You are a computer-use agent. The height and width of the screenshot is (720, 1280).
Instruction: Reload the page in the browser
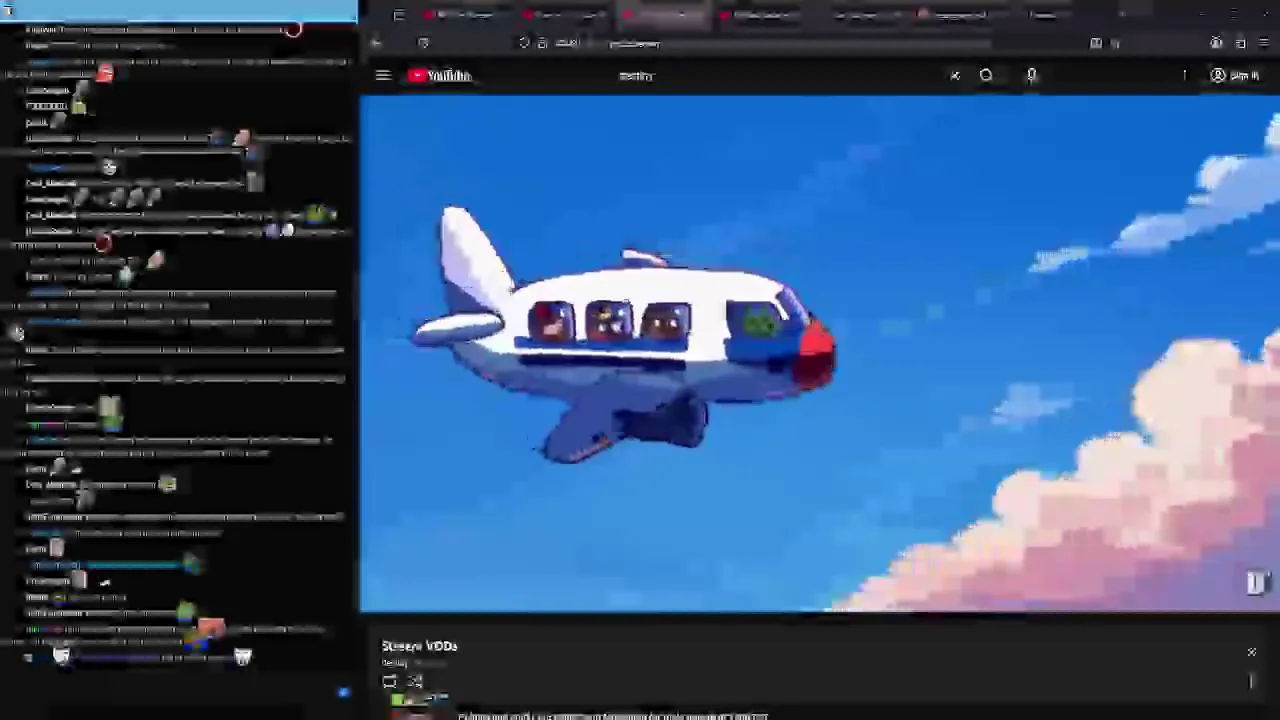pos(423,43)
